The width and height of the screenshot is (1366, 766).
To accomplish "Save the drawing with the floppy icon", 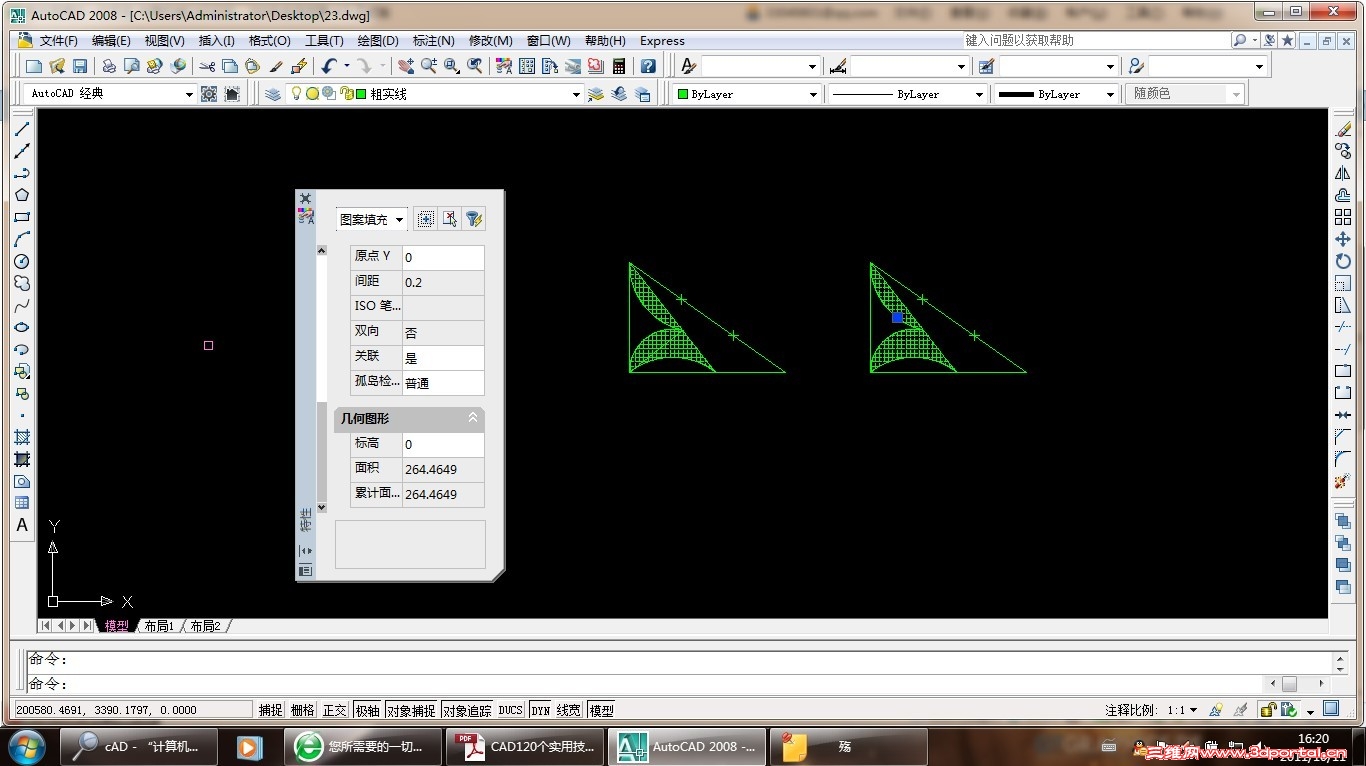I will pos(80,66).
